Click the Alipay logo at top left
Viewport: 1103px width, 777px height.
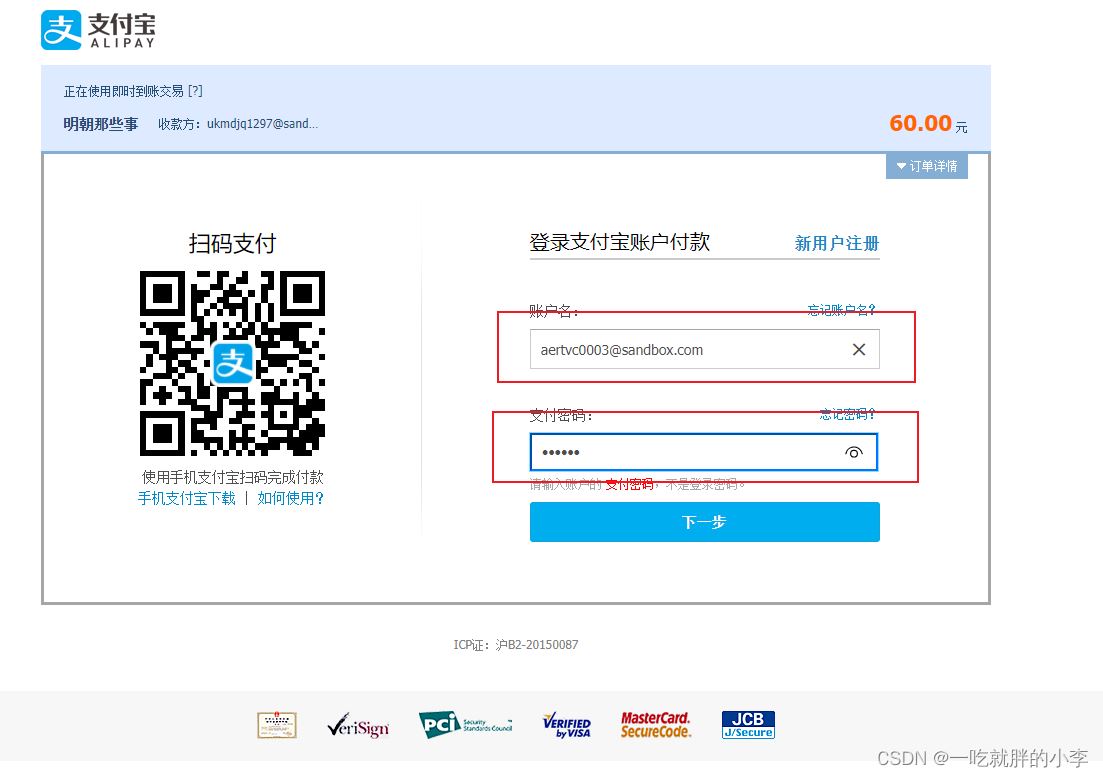[98, 30]
